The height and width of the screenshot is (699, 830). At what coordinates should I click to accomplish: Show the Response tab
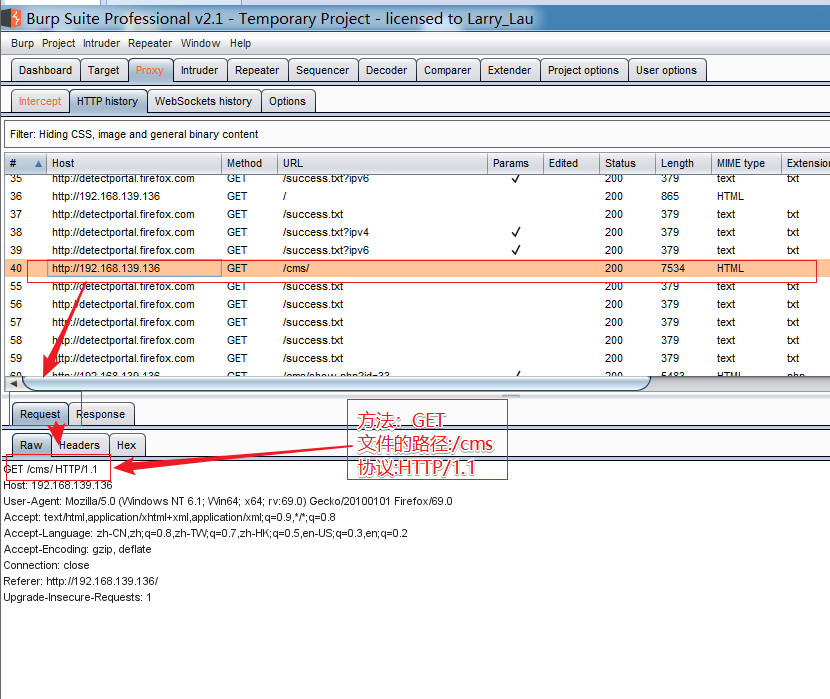101,414
